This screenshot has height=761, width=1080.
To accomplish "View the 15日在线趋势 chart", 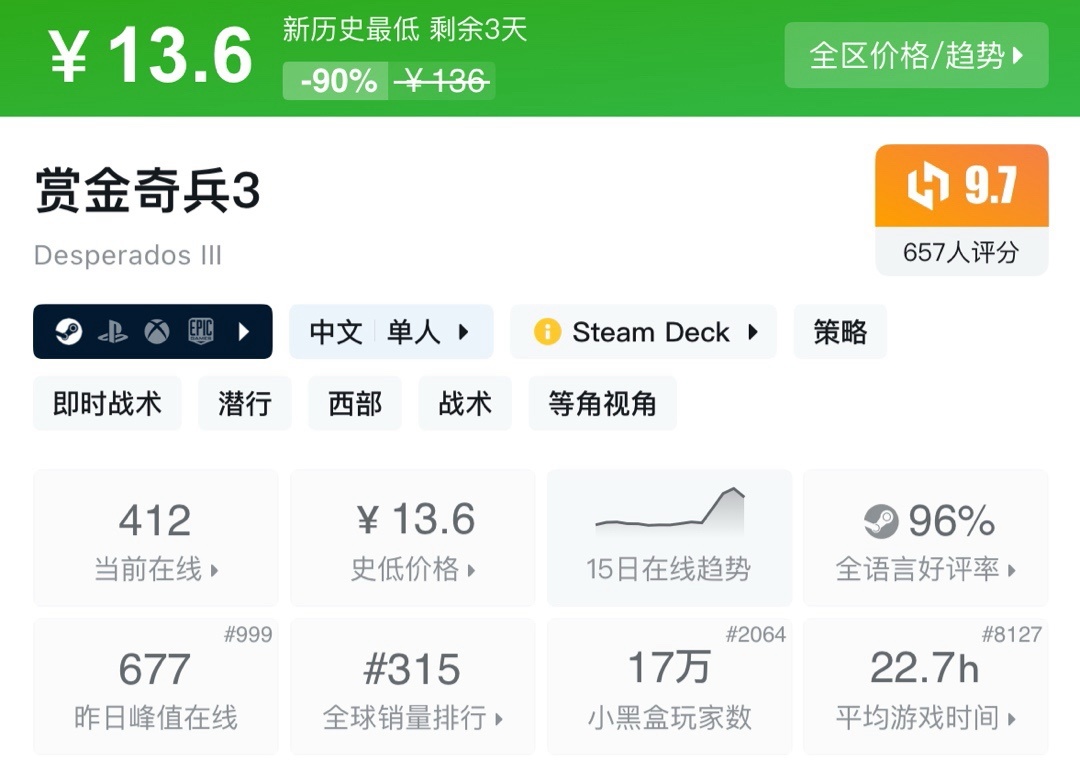I will (669, 538).
